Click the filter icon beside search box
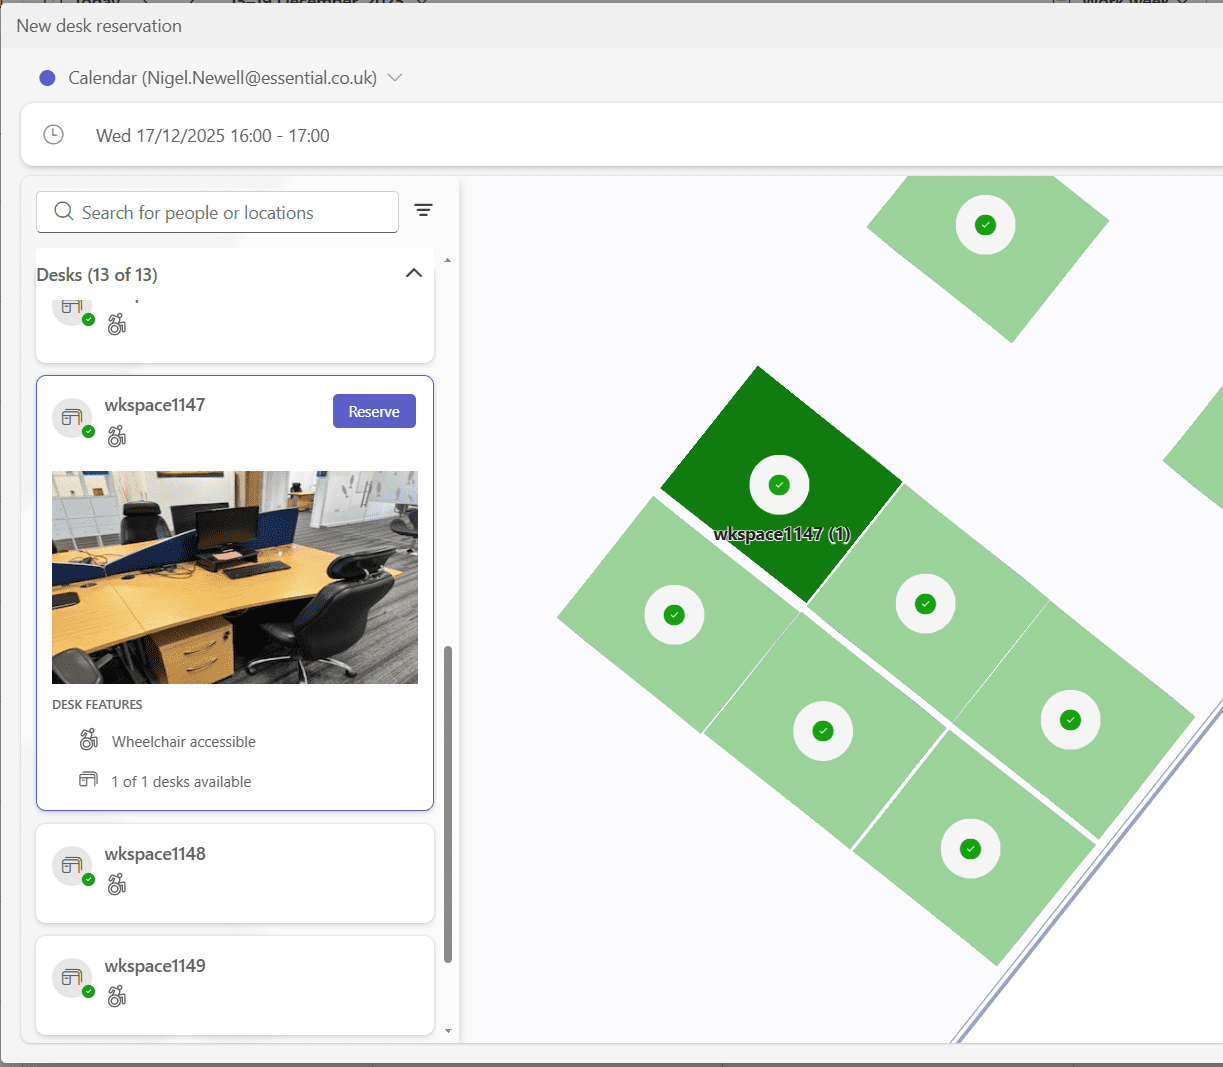Image resolution: width=1223 pixels, height=1067 pixels. tap(423, 210)
